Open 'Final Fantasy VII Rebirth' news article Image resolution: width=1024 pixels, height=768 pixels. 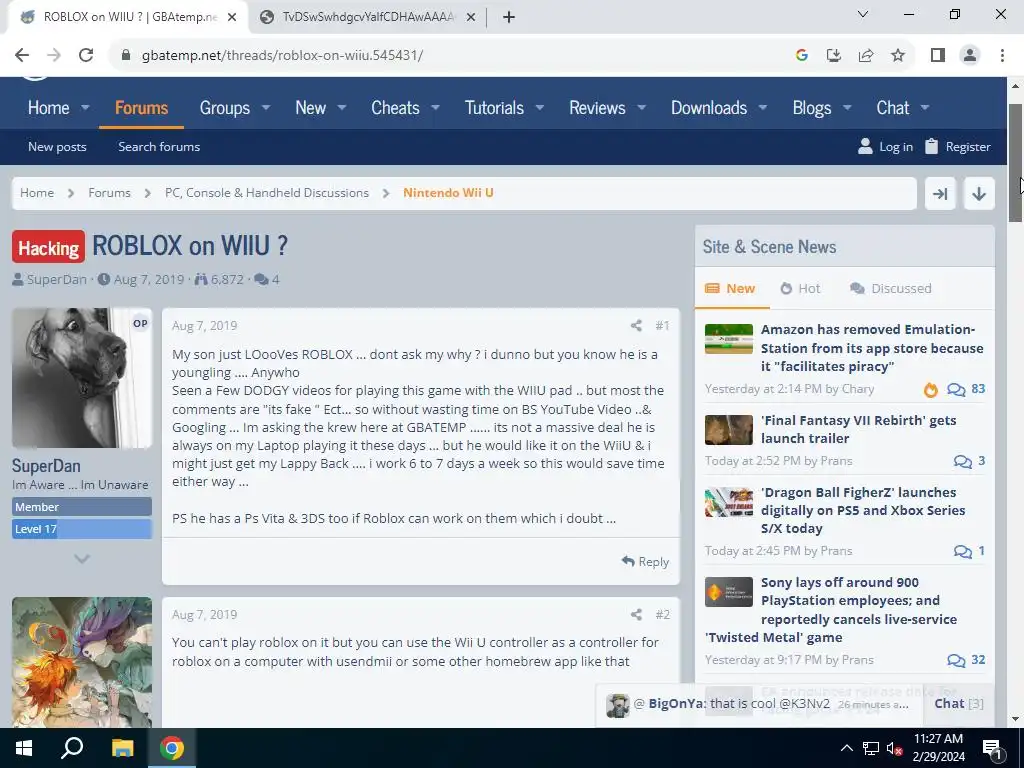[858, 430]
